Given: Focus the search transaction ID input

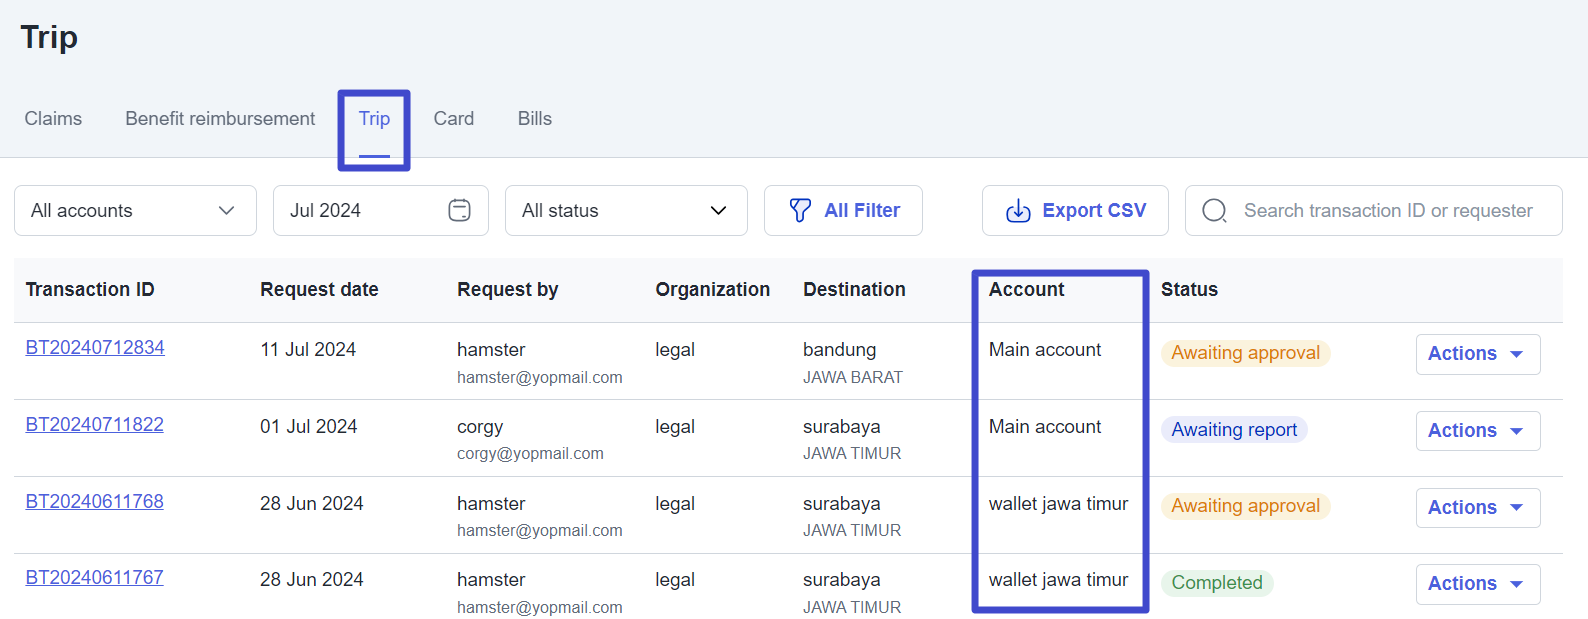Looking at the screenshot, I should point(1387,211).
